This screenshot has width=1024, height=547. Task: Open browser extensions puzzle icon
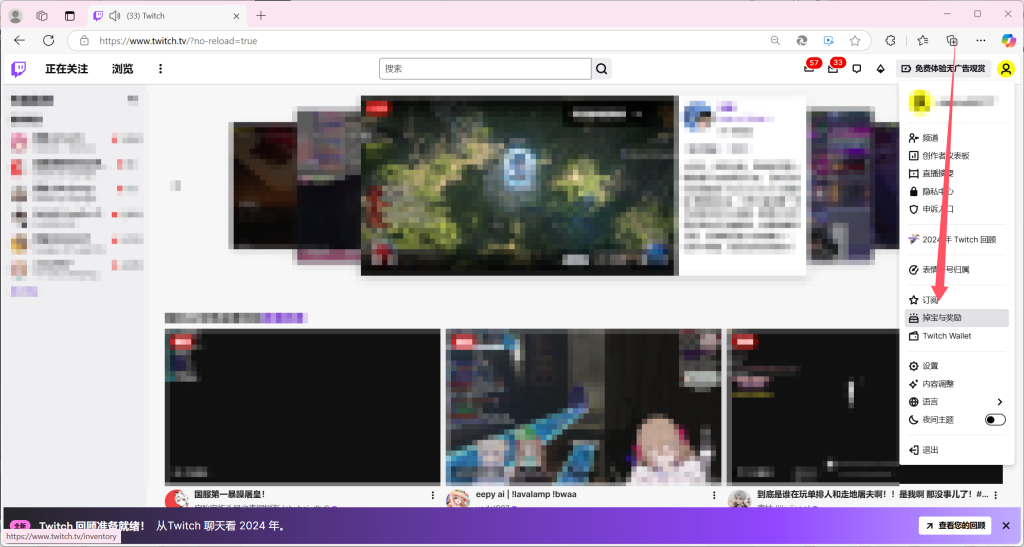[890, 40]
